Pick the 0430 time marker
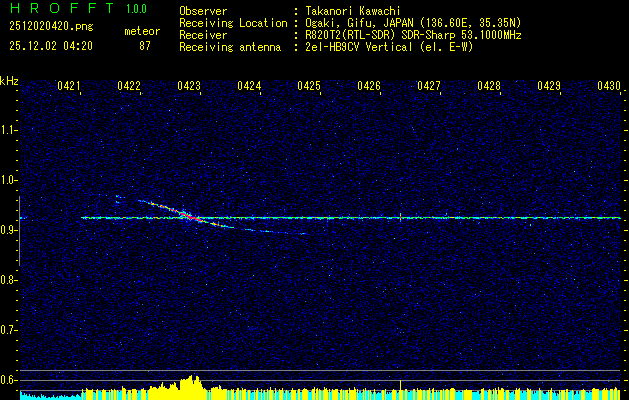The width and height of the screenshot is (629, 400). [609, 87]
